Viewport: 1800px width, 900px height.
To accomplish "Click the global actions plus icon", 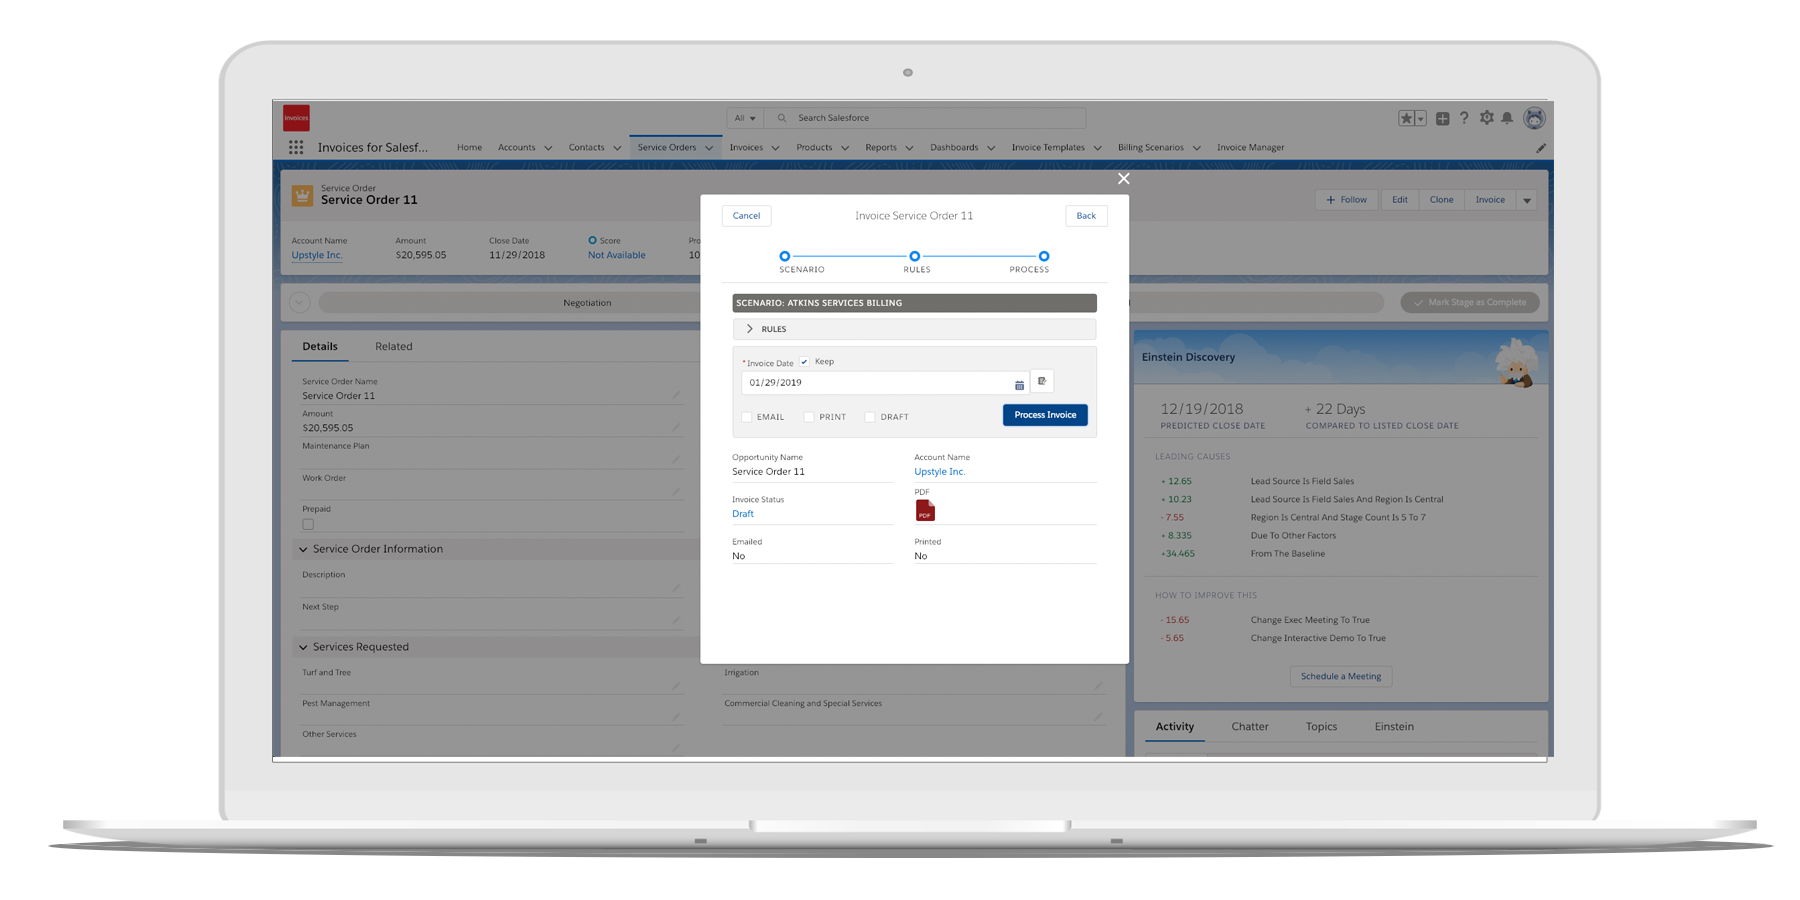I will tap(1442, 118).
